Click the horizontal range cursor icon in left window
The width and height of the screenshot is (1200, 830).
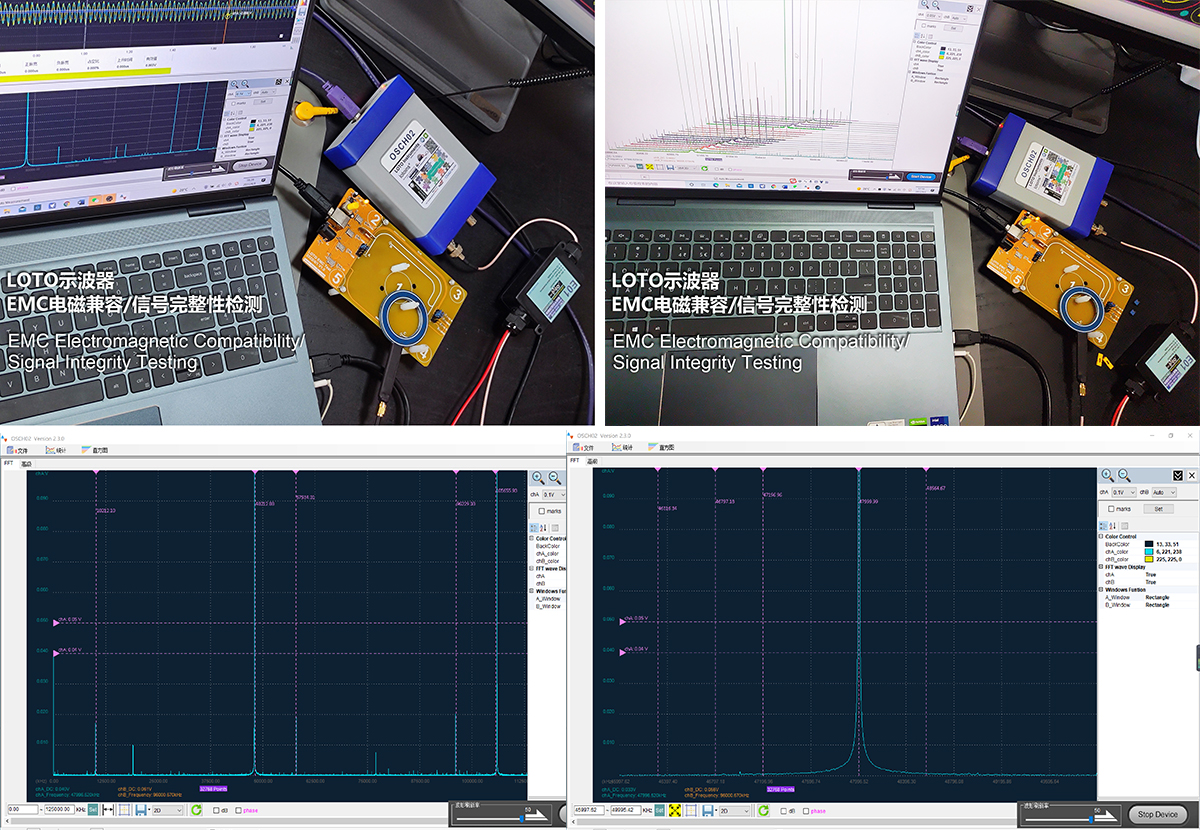(x=108, y=810)
